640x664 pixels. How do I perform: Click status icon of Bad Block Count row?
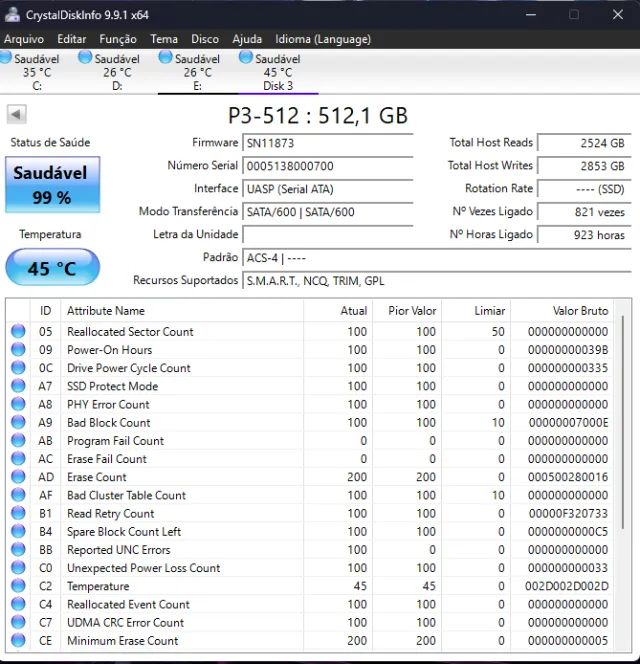pyautogui.click(x=18, y=422)
